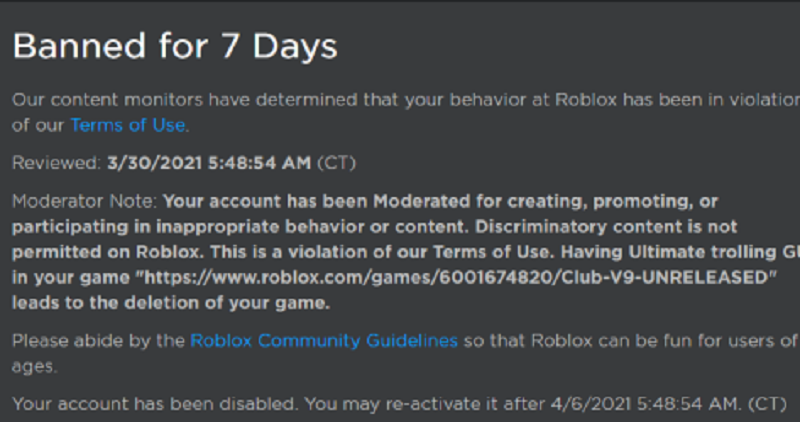The height and width of the screenshot is (422, 800).
Task: Click the "Reviewed:" label
Action: 57,163
